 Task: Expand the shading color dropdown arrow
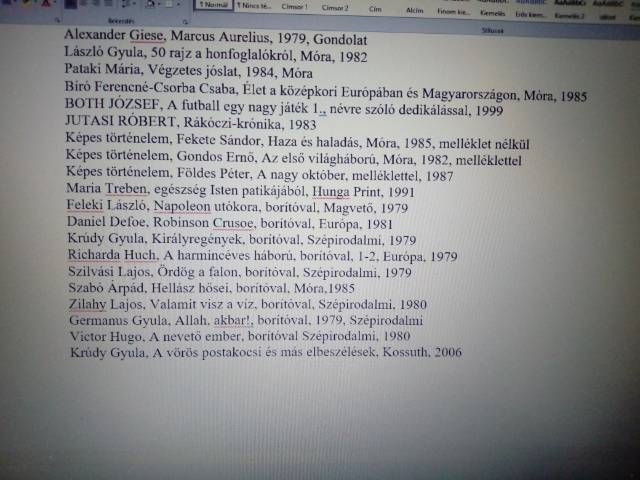click(158, 5)
